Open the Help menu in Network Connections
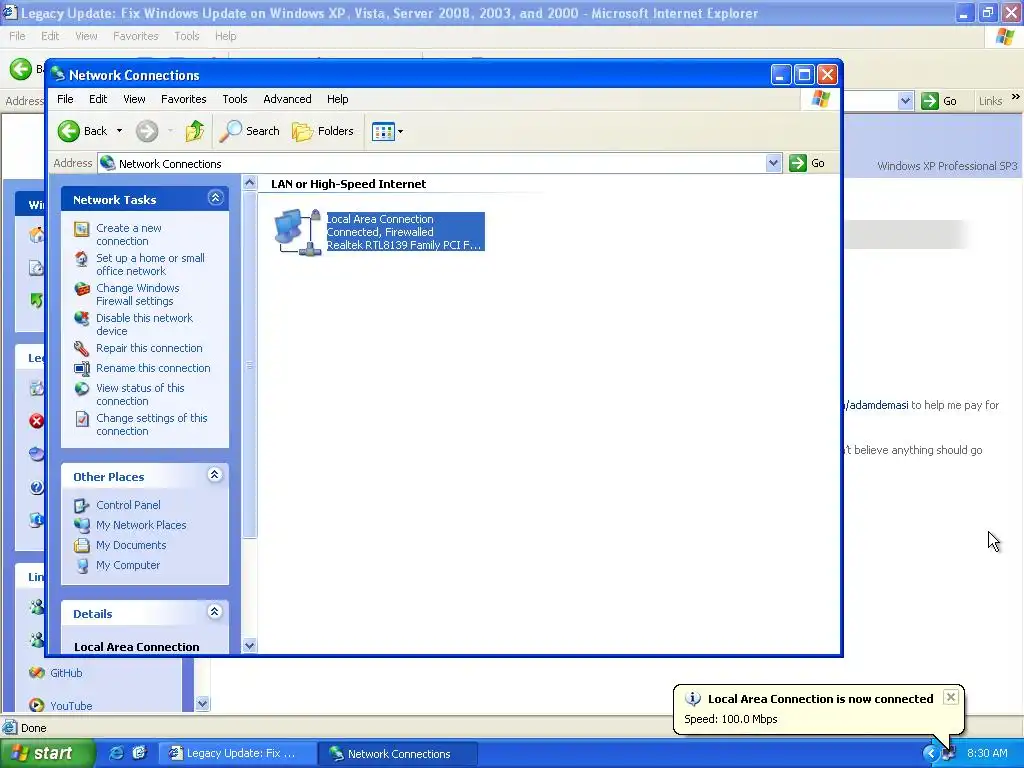Viewport: 1024px width, 768px height. [x=338, y=99]
